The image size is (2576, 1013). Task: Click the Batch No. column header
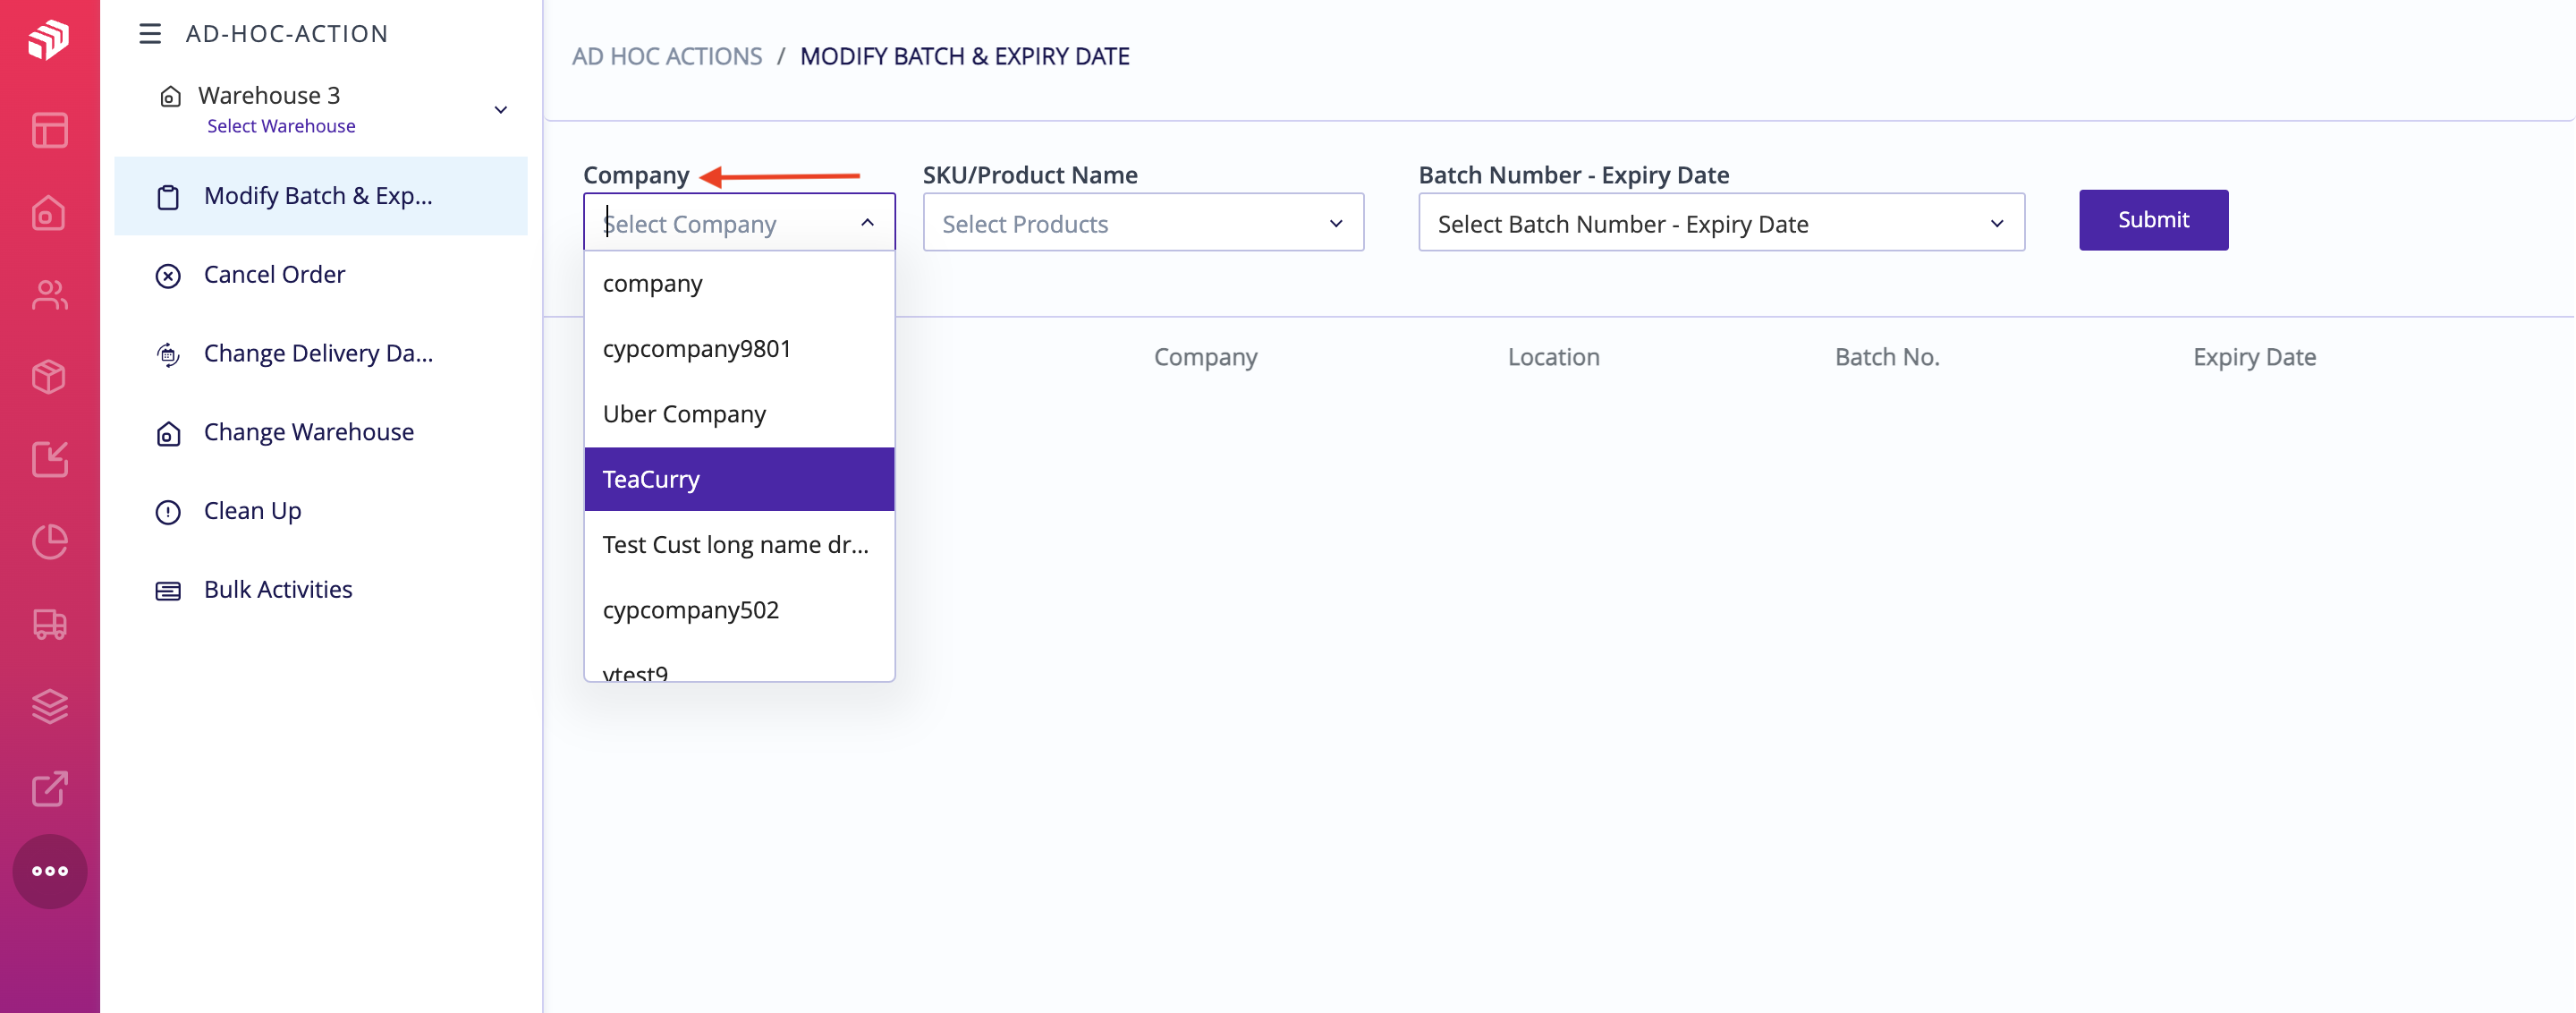(1887, 357)
